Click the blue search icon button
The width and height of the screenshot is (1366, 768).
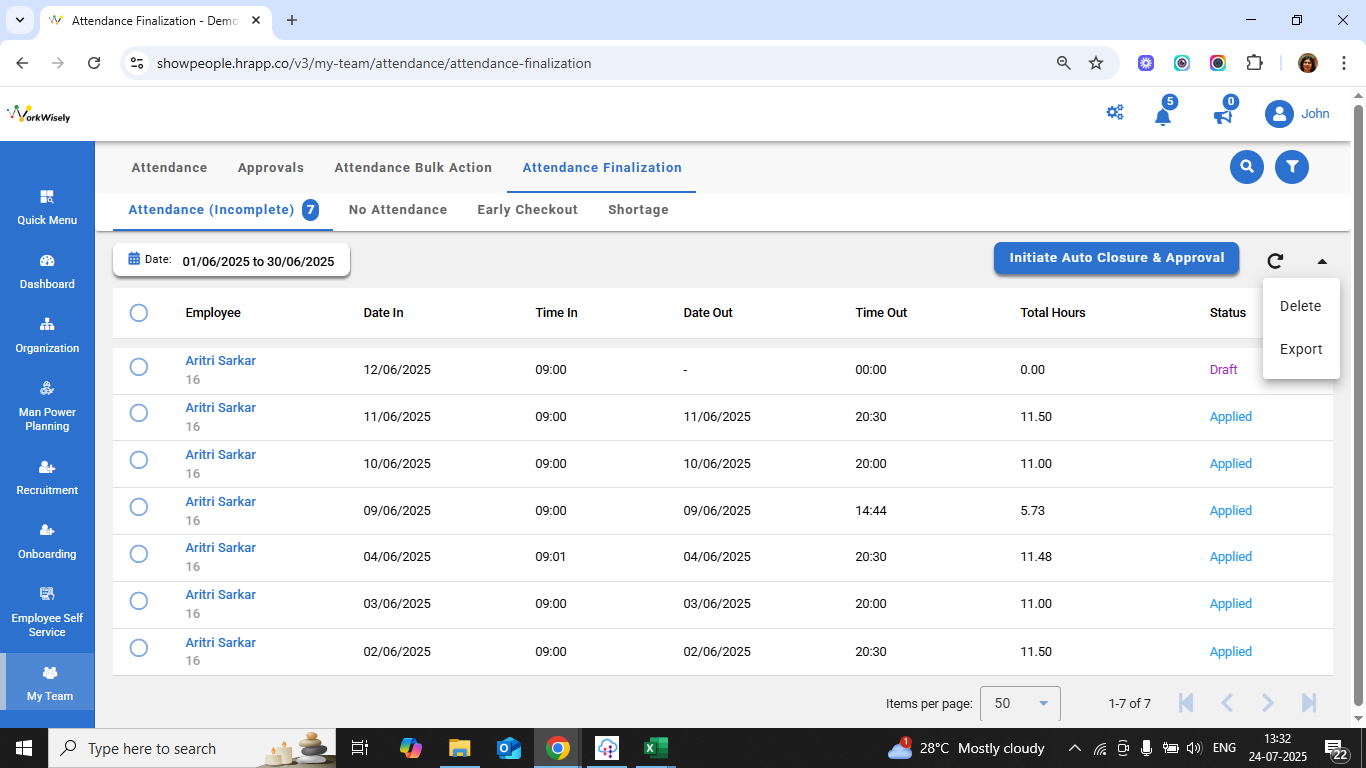click(x=1246, y=167)
